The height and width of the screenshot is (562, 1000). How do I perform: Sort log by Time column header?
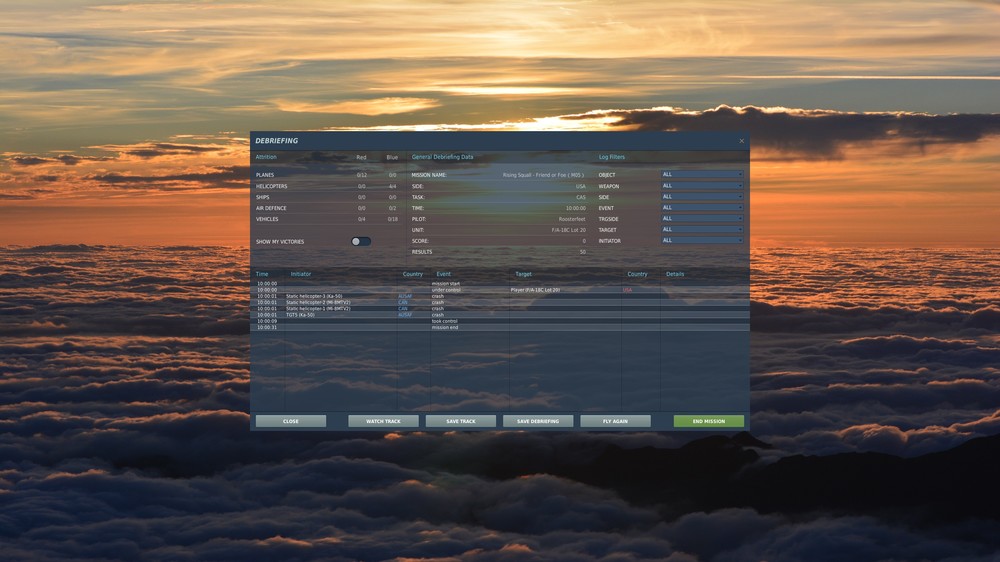point(262,274)
